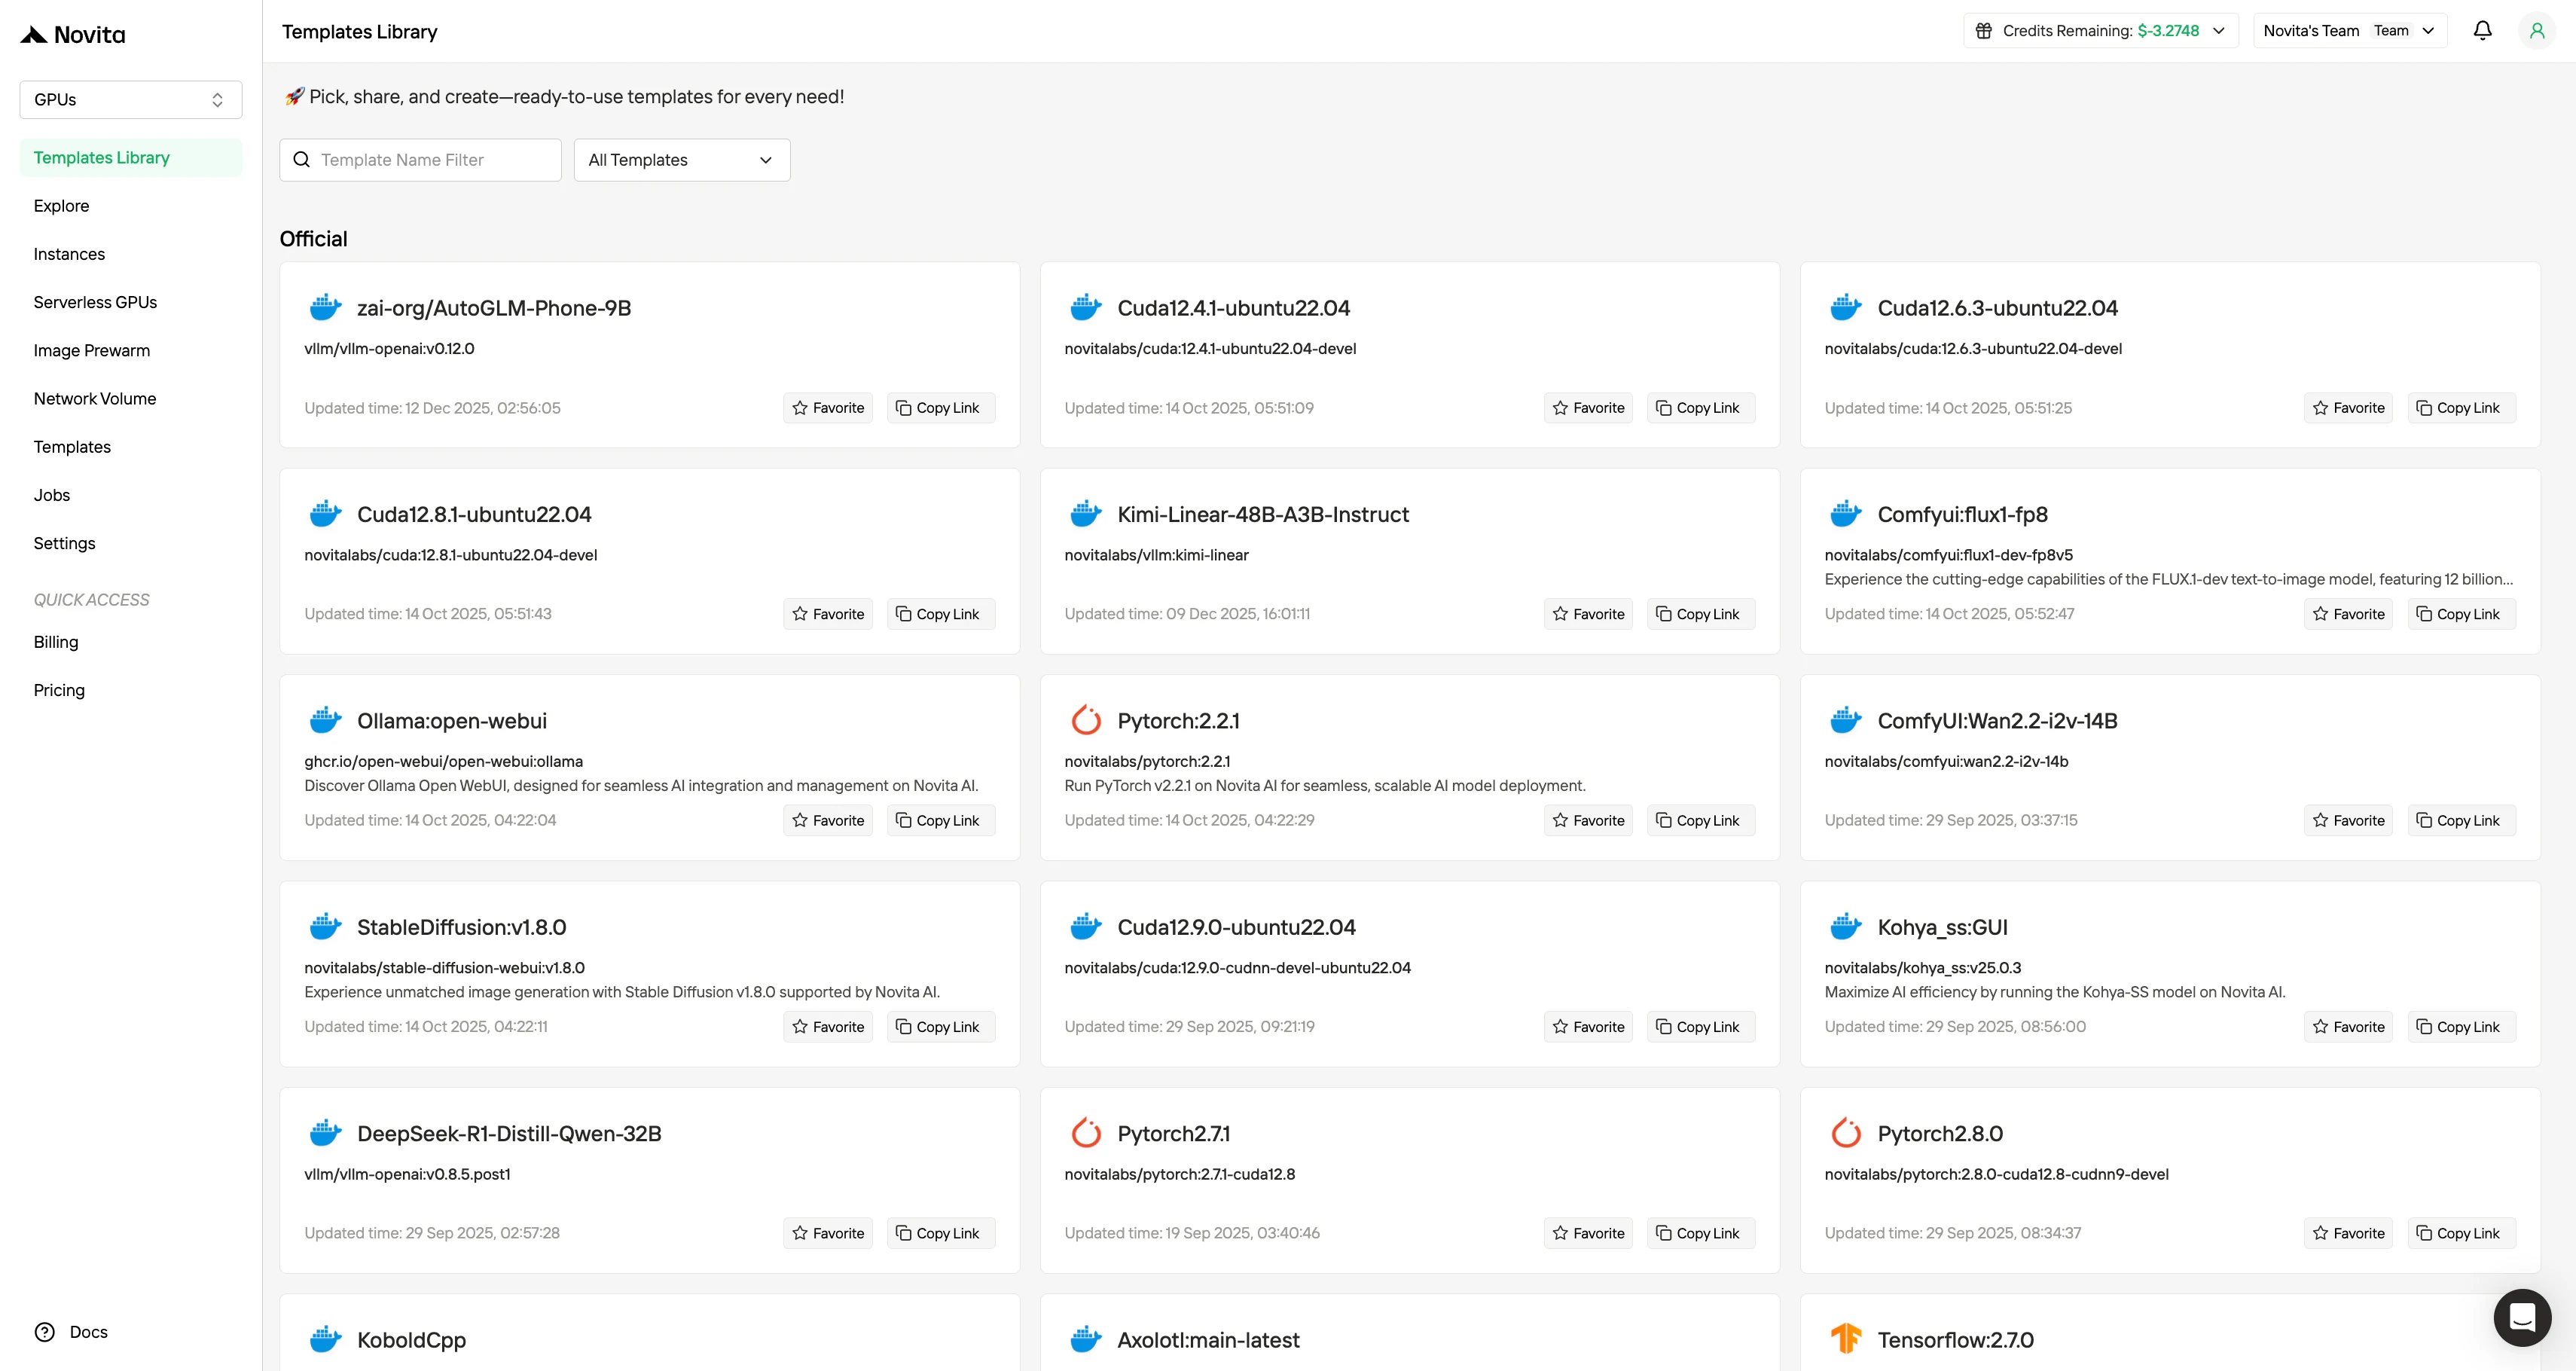This screenshot has width=2576, height=1371.
Task: Click the PyTorch icon for Pytorch2.7.1
Action: (x=1085, y=1134)
